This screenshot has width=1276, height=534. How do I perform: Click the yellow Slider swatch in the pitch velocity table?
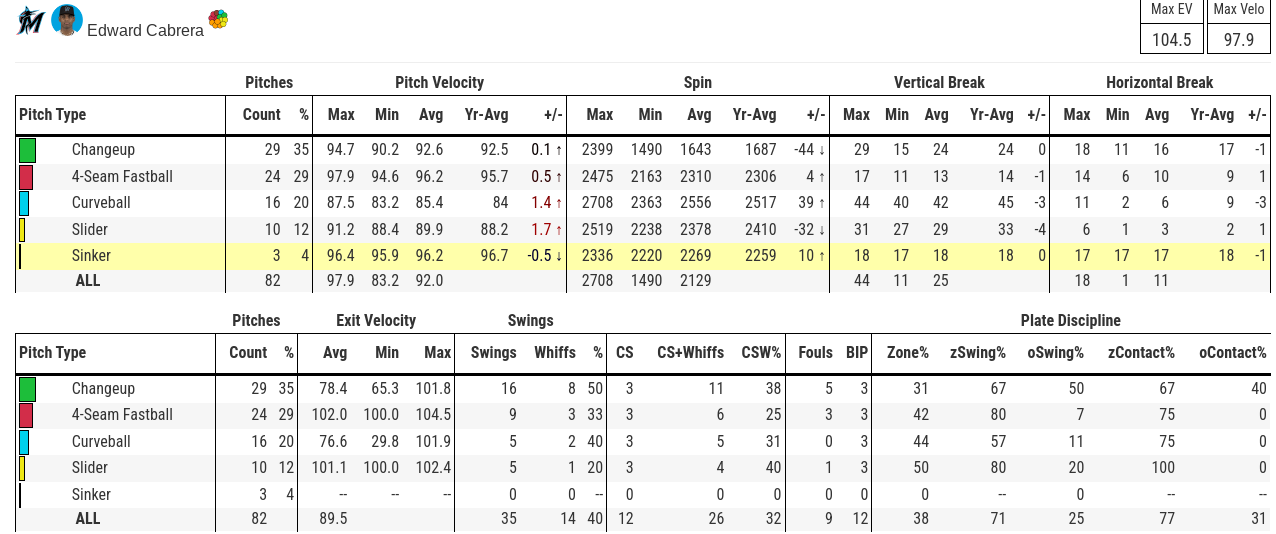coord(22,229)
